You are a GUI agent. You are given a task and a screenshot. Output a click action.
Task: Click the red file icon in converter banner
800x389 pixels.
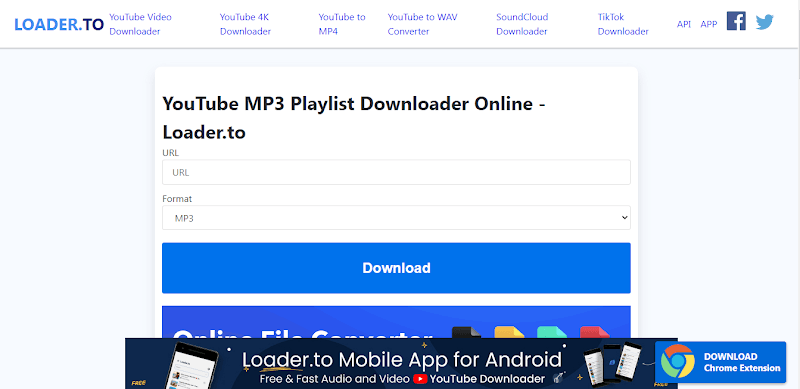[x=595, y=332]
